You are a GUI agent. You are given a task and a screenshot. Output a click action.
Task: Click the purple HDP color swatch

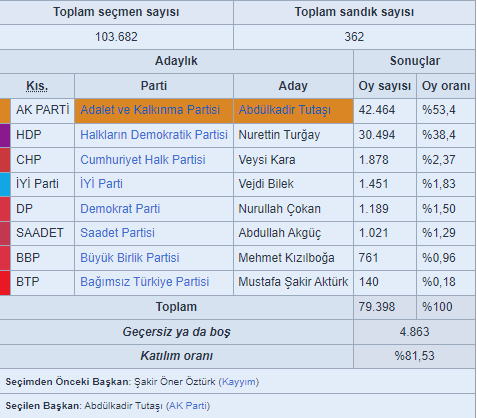coord(5,135)
